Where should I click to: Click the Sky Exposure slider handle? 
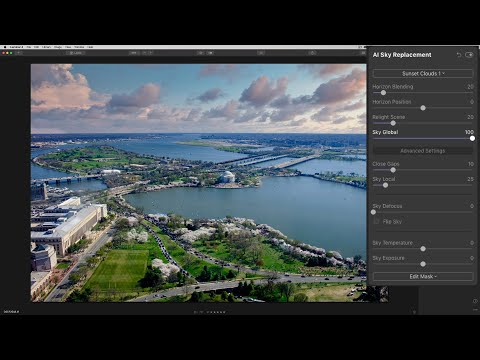[x=423, y=264]
